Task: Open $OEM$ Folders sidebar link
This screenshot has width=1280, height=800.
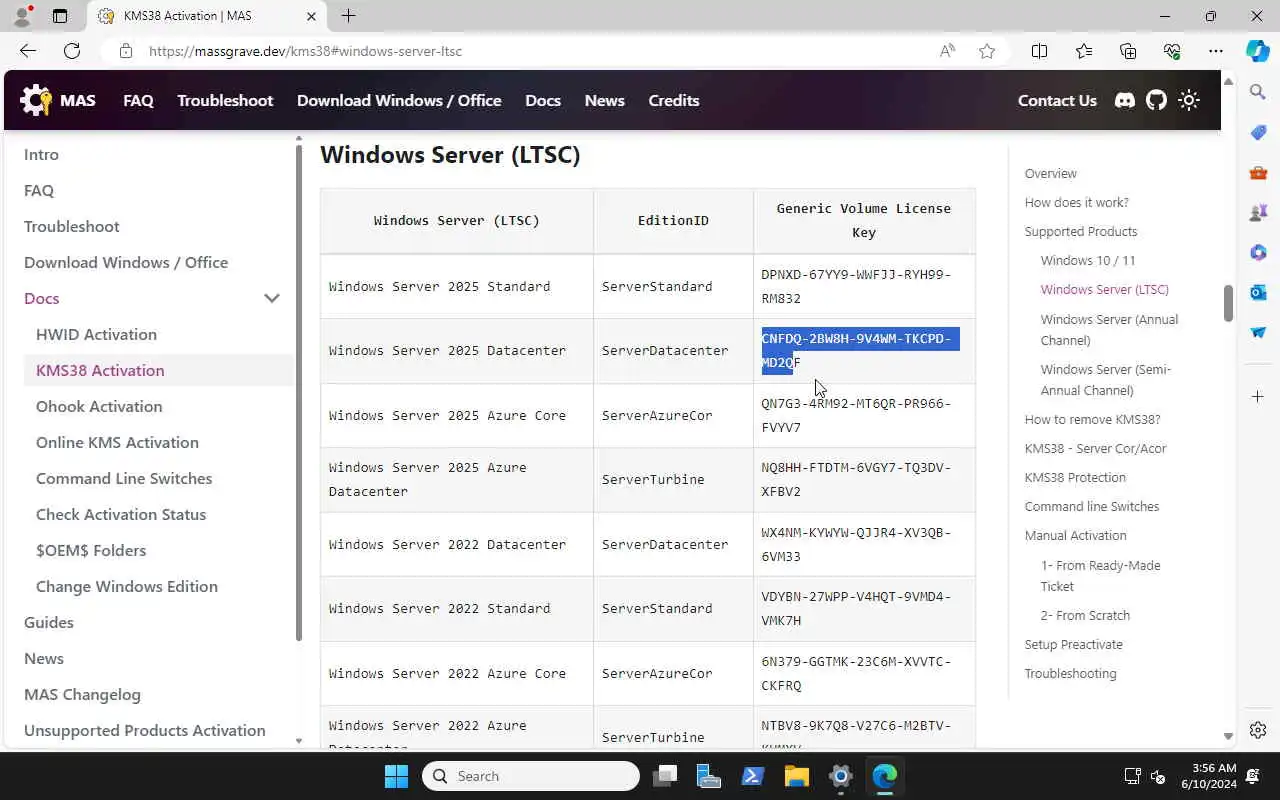Action: click(x=91, y=550)
